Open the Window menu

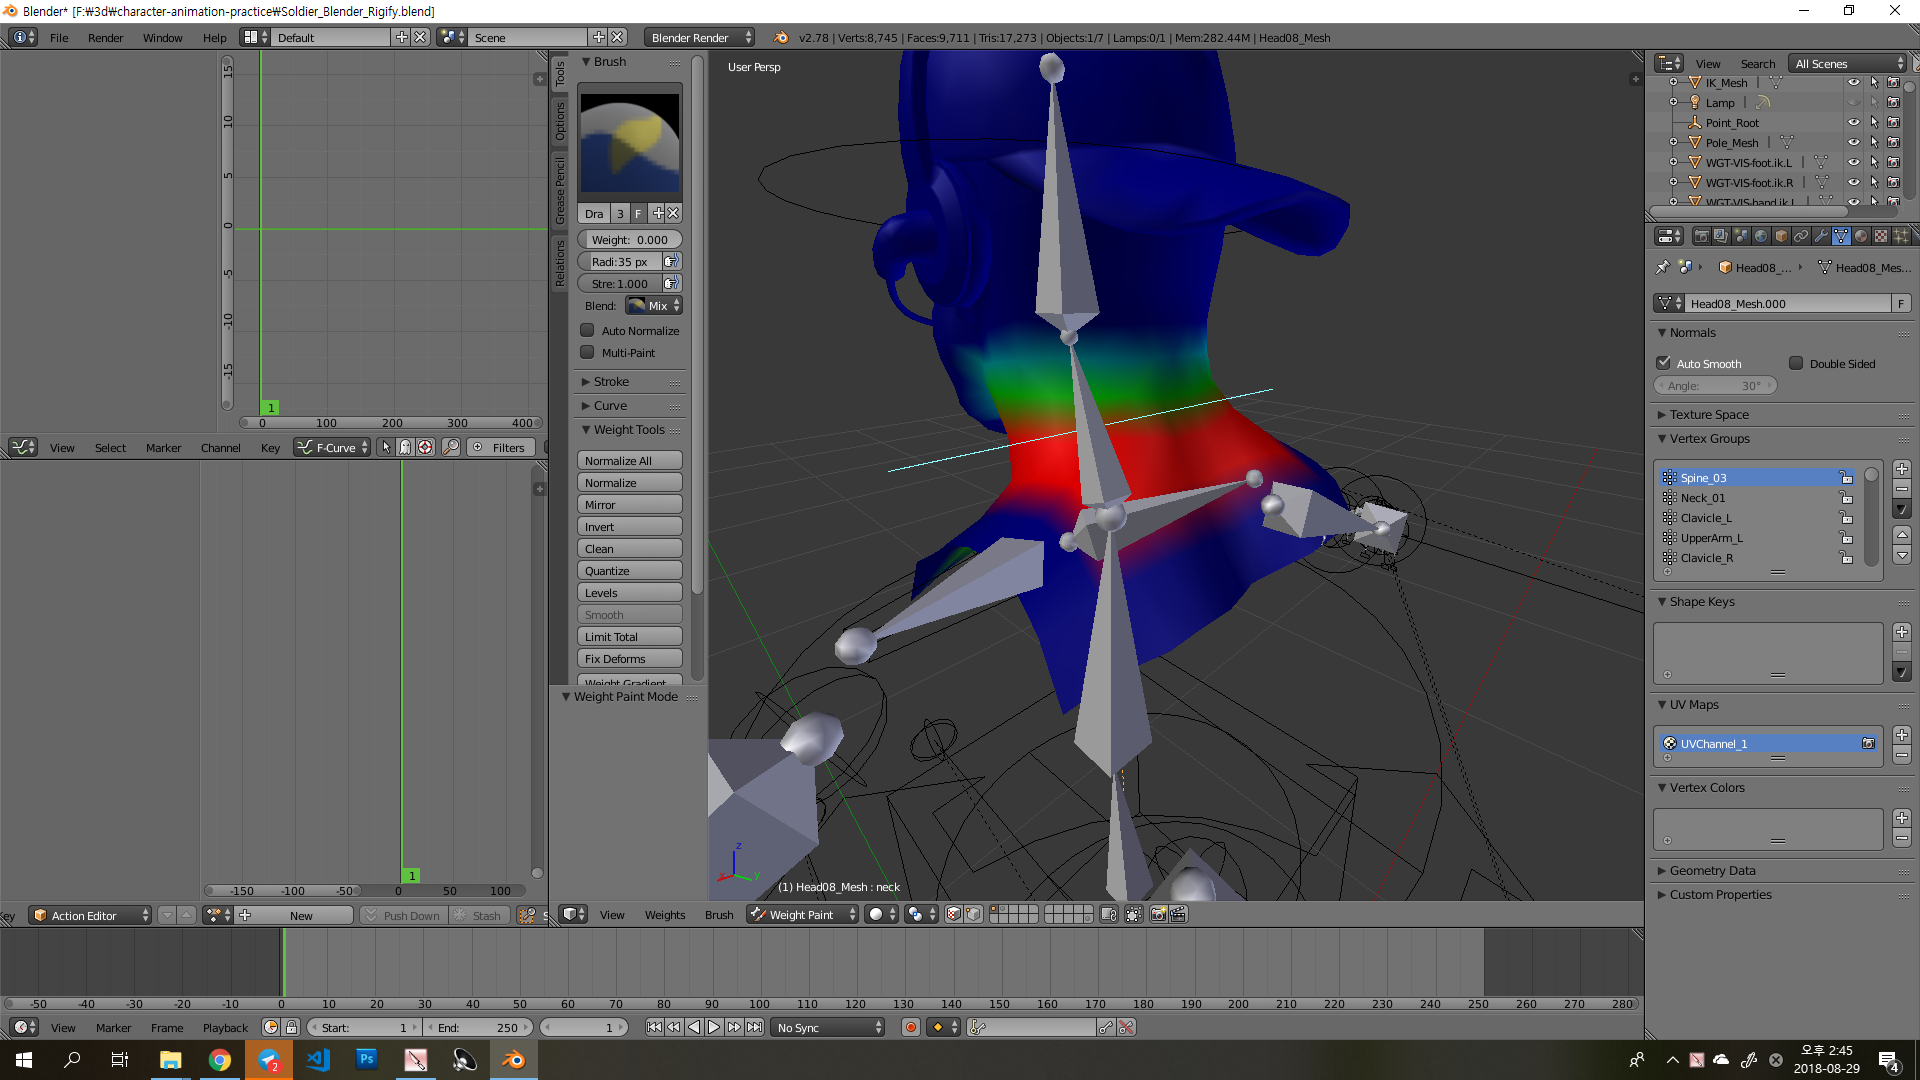[x=162, y=37]
